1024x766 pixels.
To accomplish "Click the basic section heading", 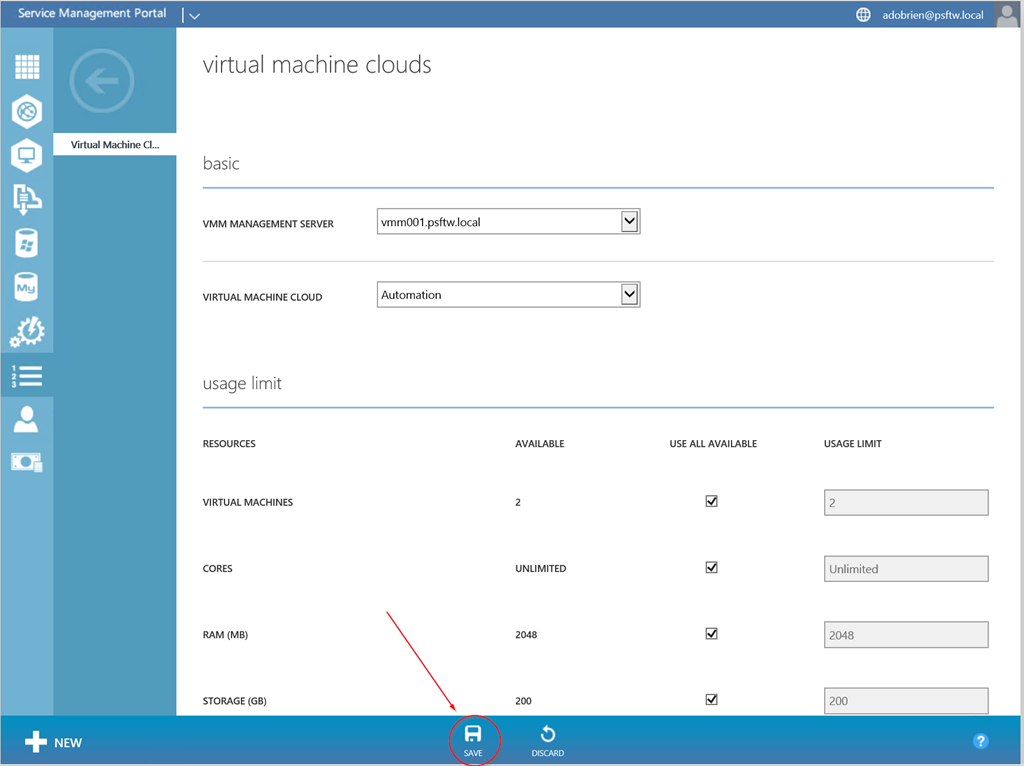I will (221, 163).
